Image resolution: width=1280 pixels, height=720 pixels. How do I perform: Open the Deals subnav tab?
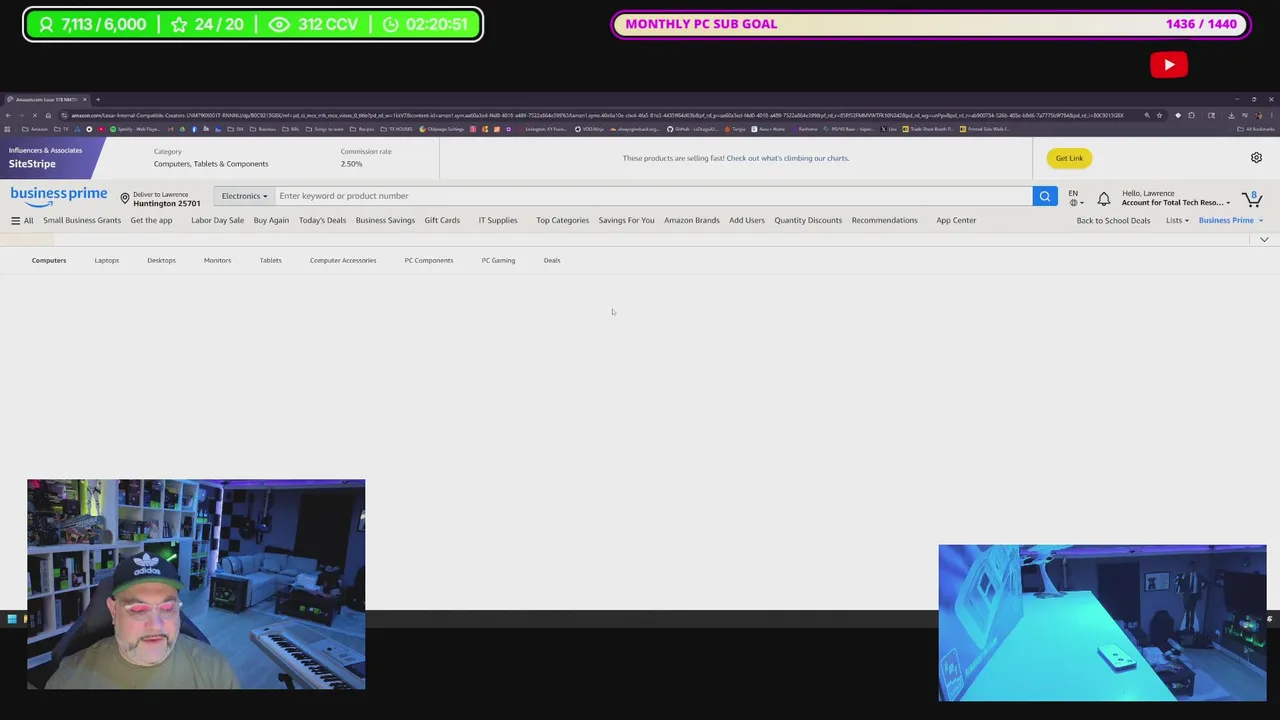click(552, 260)
